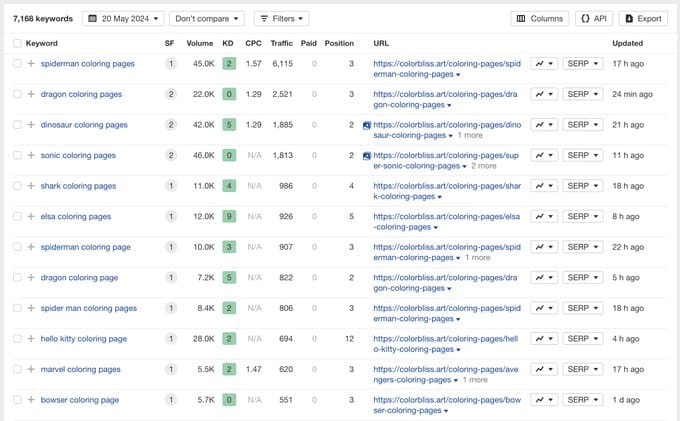The image size is (680, 421).
Task: Click KD badge 0 for bowser coloring page
Action: [229, 400]
